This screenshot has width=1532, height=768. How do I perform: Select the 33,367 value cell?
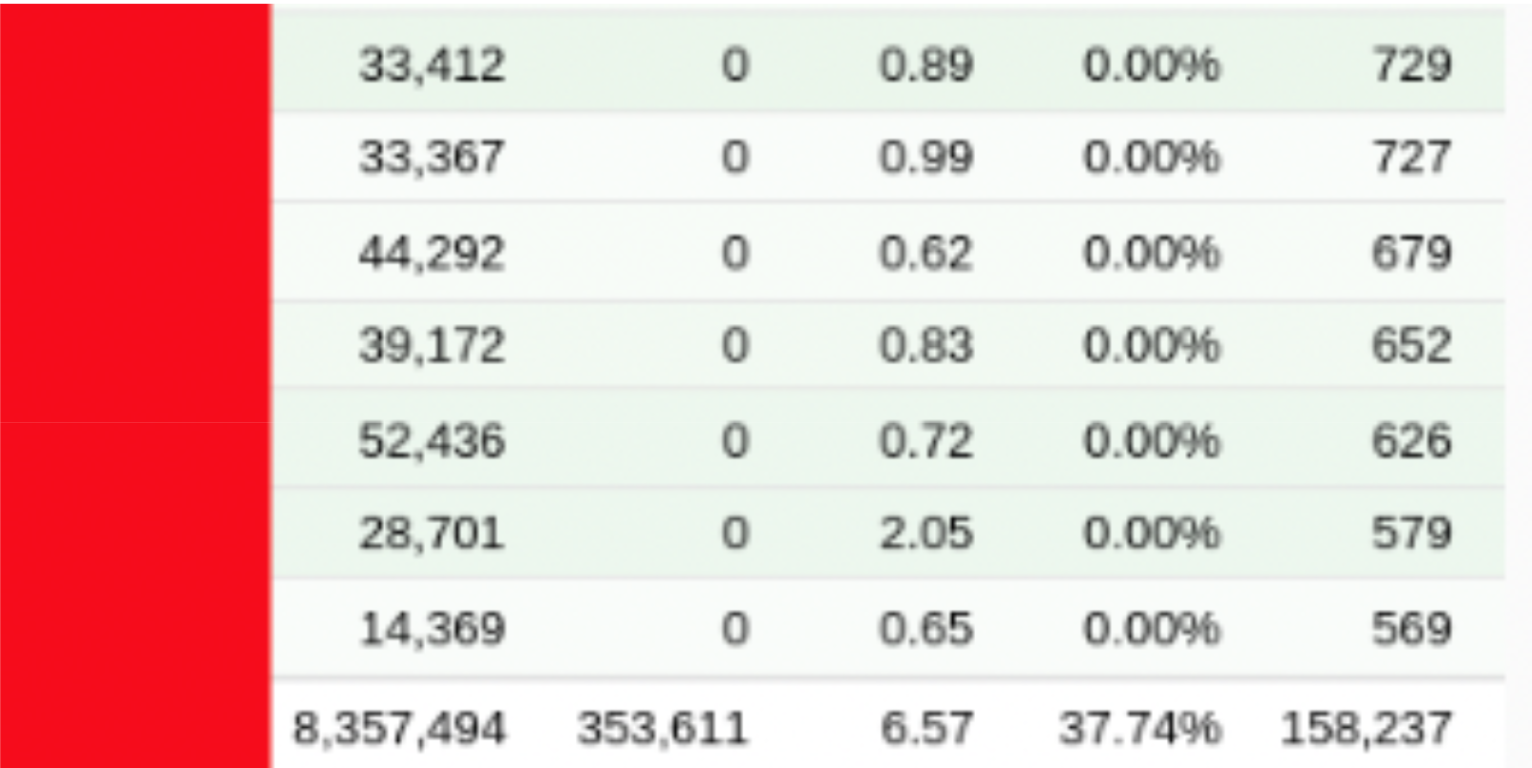pyautogui.click(x=432, y=158)
